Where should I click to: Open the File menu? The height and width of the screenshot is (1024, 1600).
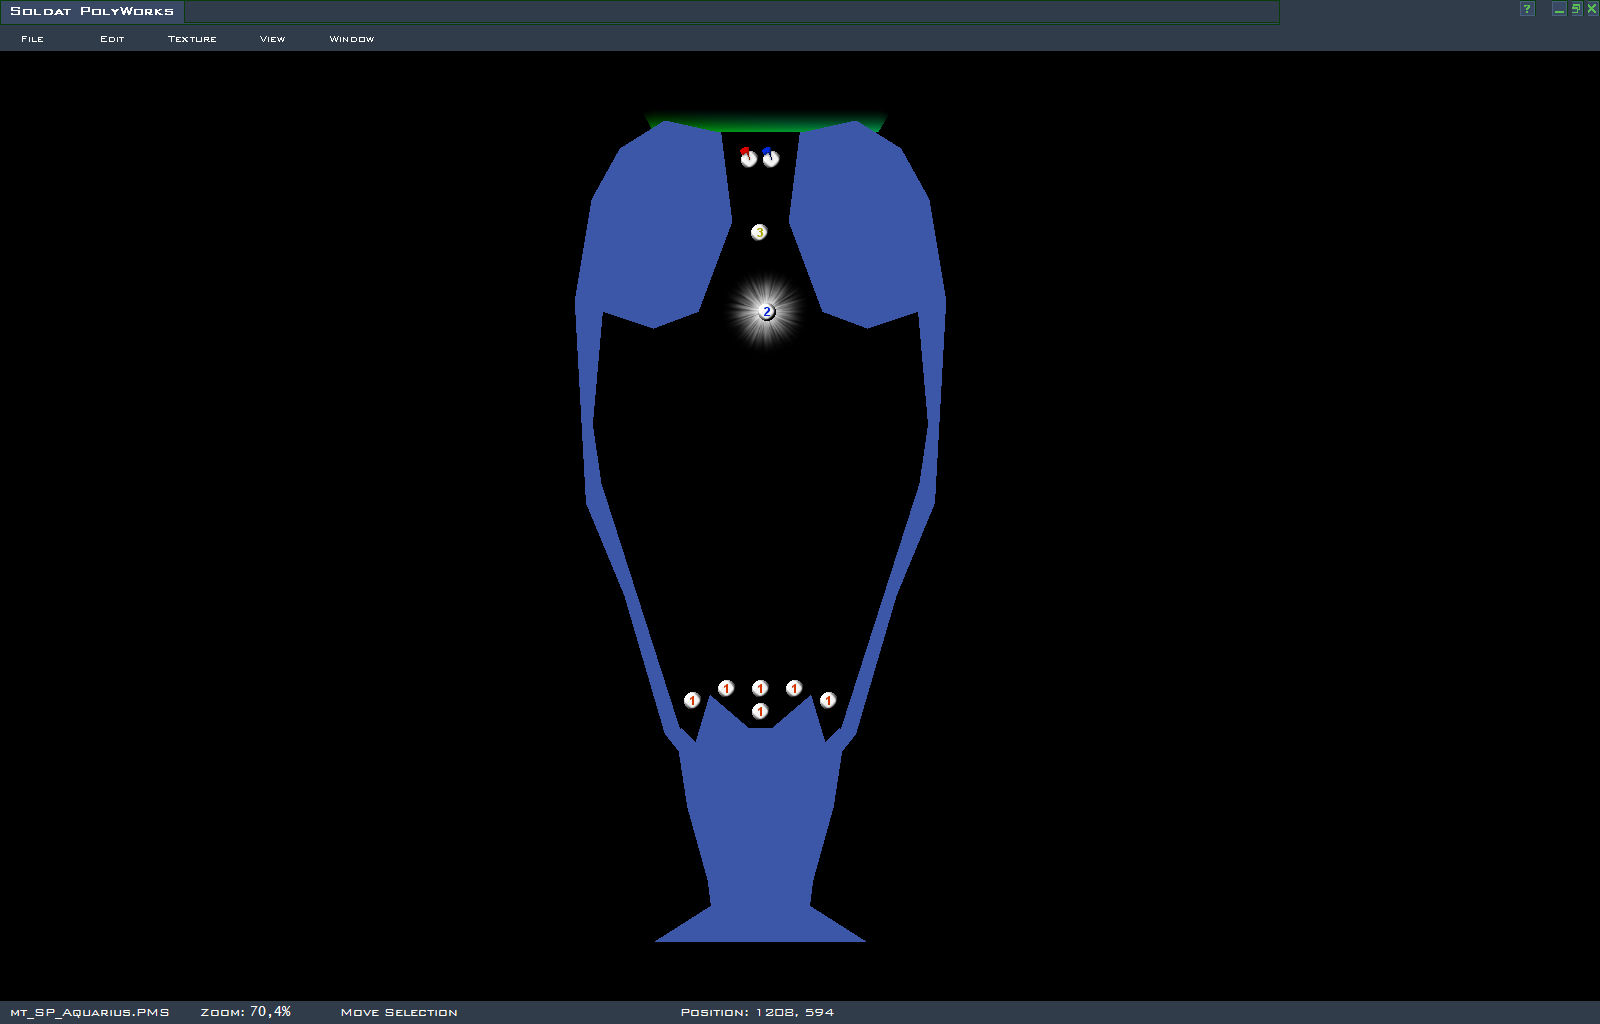point(32,39)
